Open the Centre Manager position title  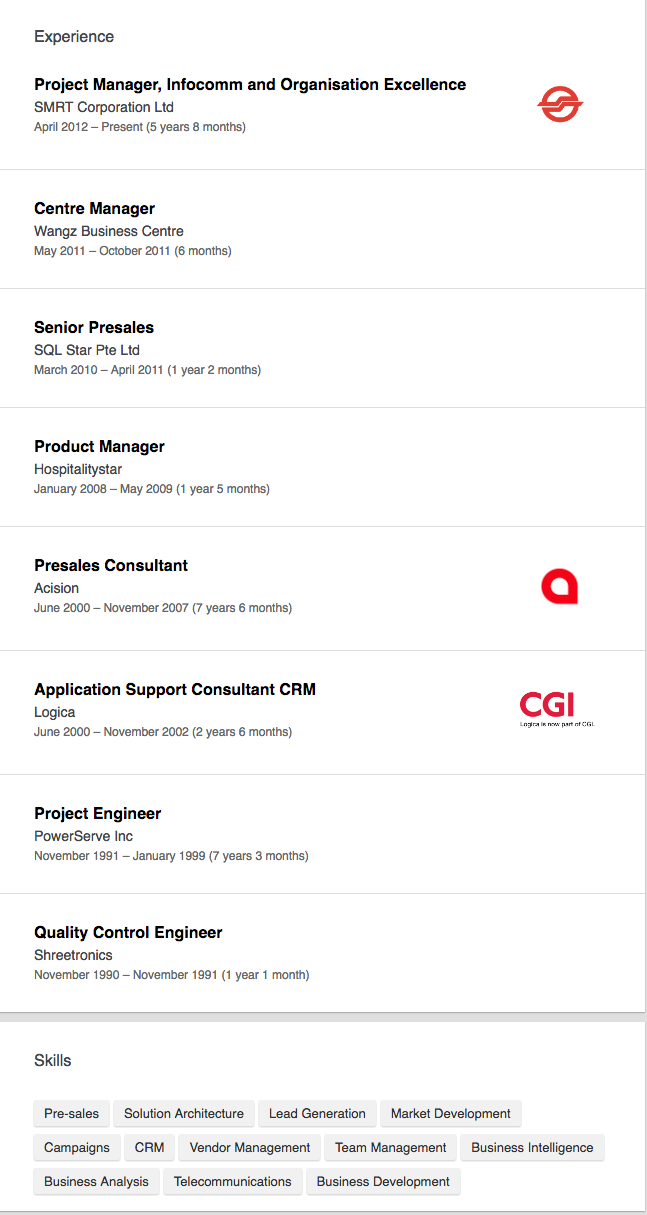tap(94, 209)
